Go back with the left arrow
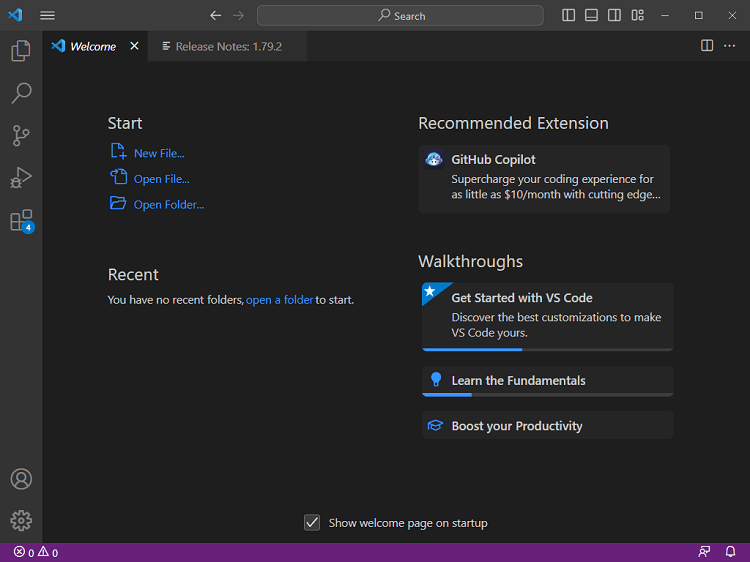Image resolution: width=750 pixels, height=562 pixels. pyautogui.click(x=215, y=15)
